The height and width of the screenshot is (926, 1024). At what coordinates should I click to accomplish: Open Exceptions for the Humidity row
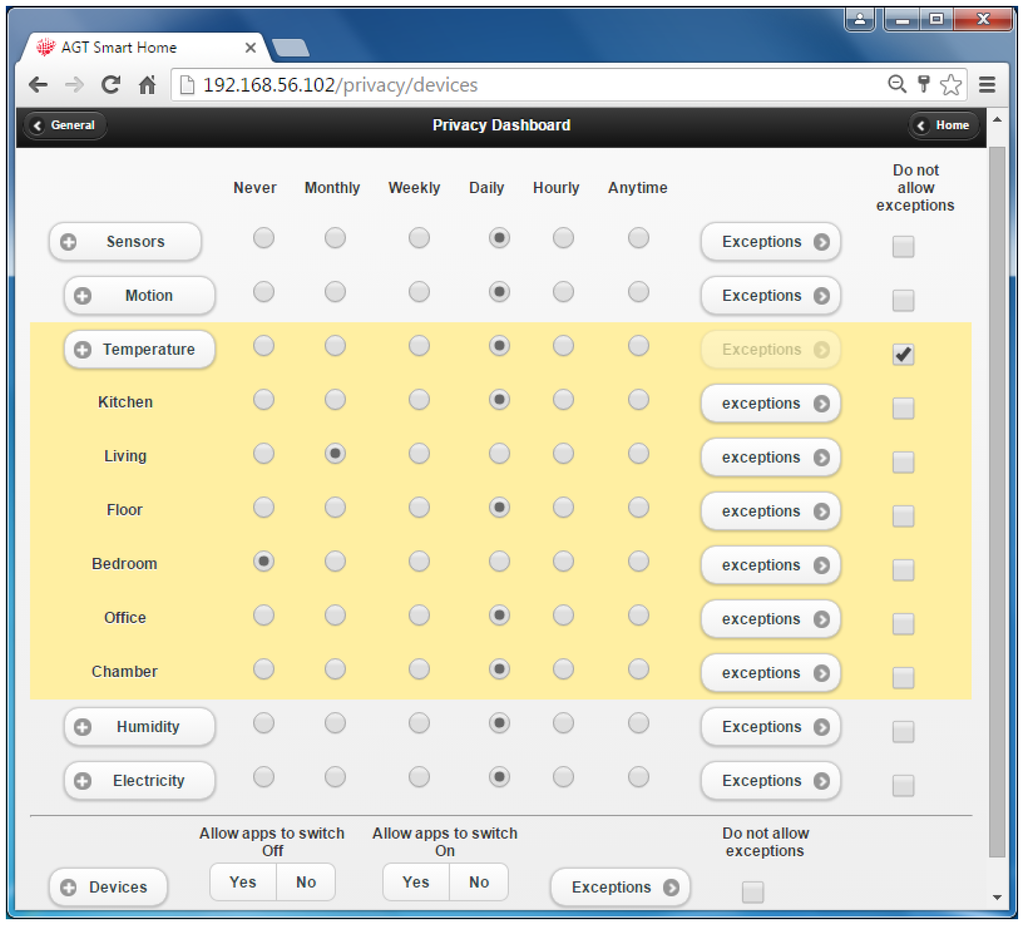click(x=771, y=727)
